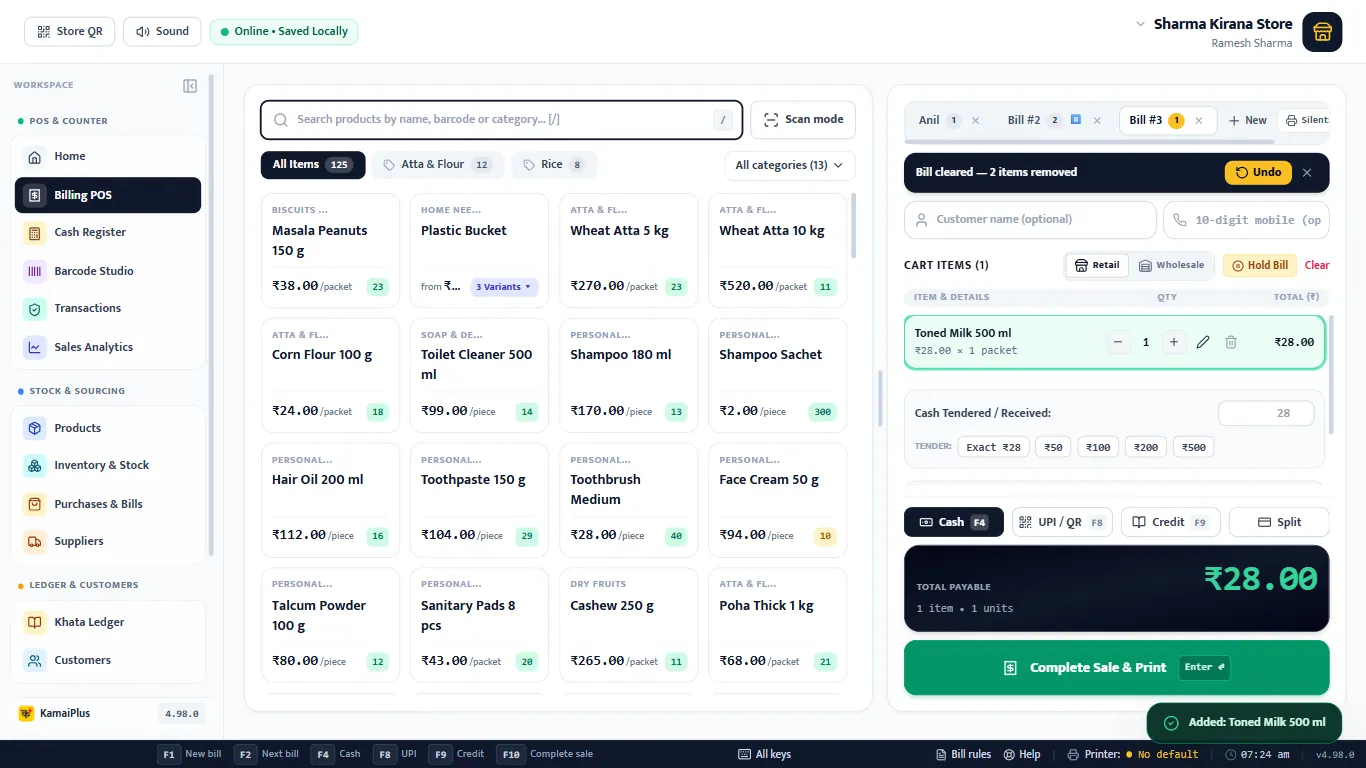Focus the product search field

point(501,120)
